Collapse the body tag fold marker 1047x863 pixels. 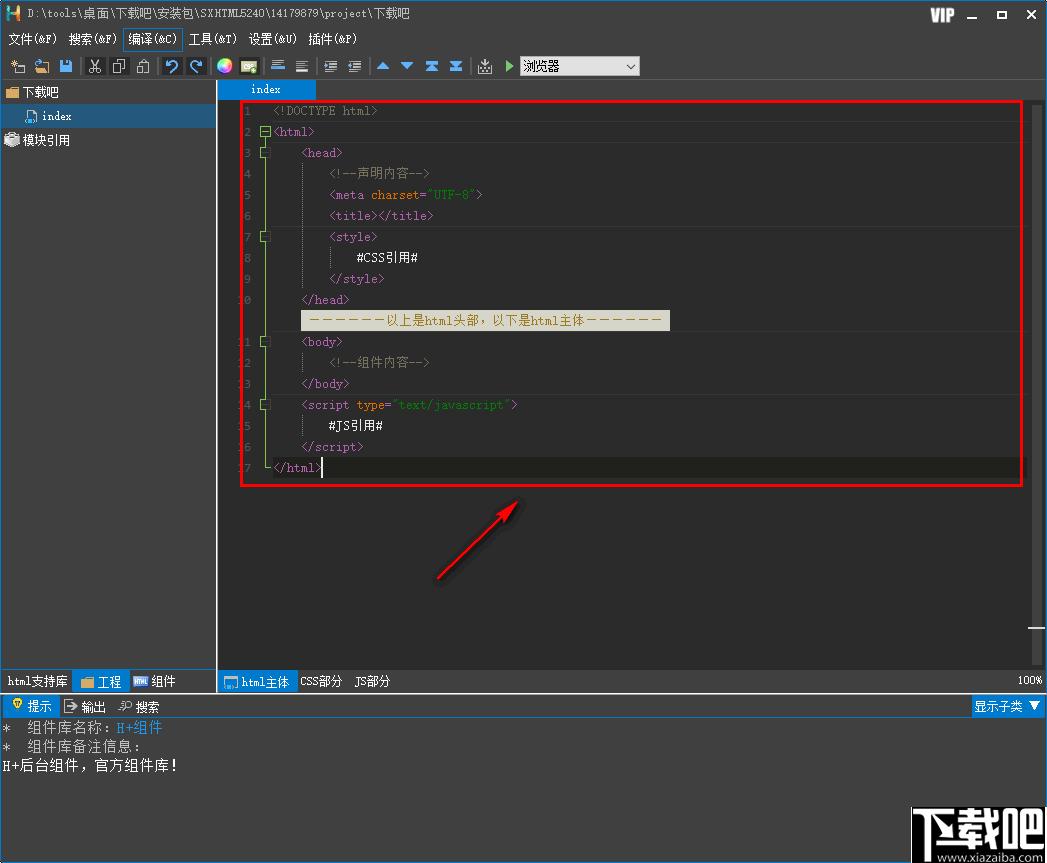pyautogui.click(x=265, y=341)
